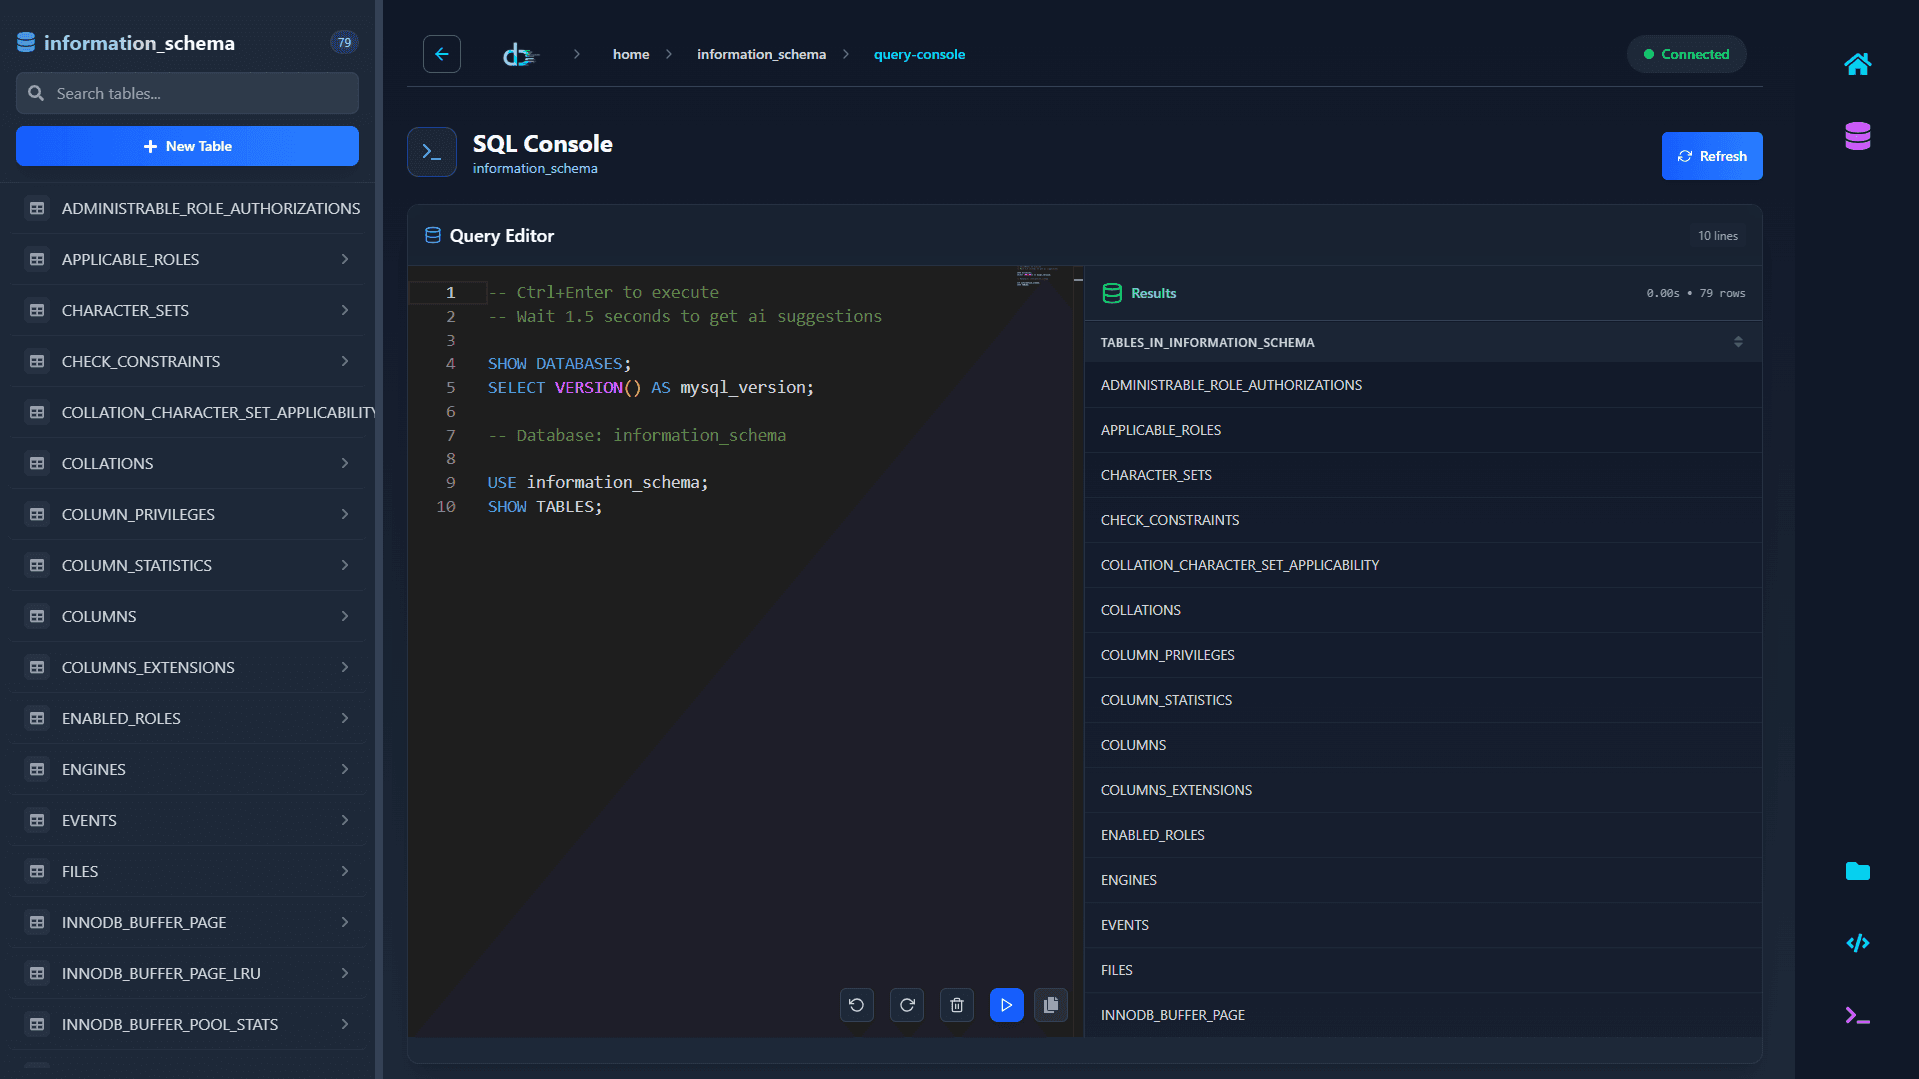This screenshot has width=1919, height=1079.
Task: Click the 79 table count badge
Action: 344,42
